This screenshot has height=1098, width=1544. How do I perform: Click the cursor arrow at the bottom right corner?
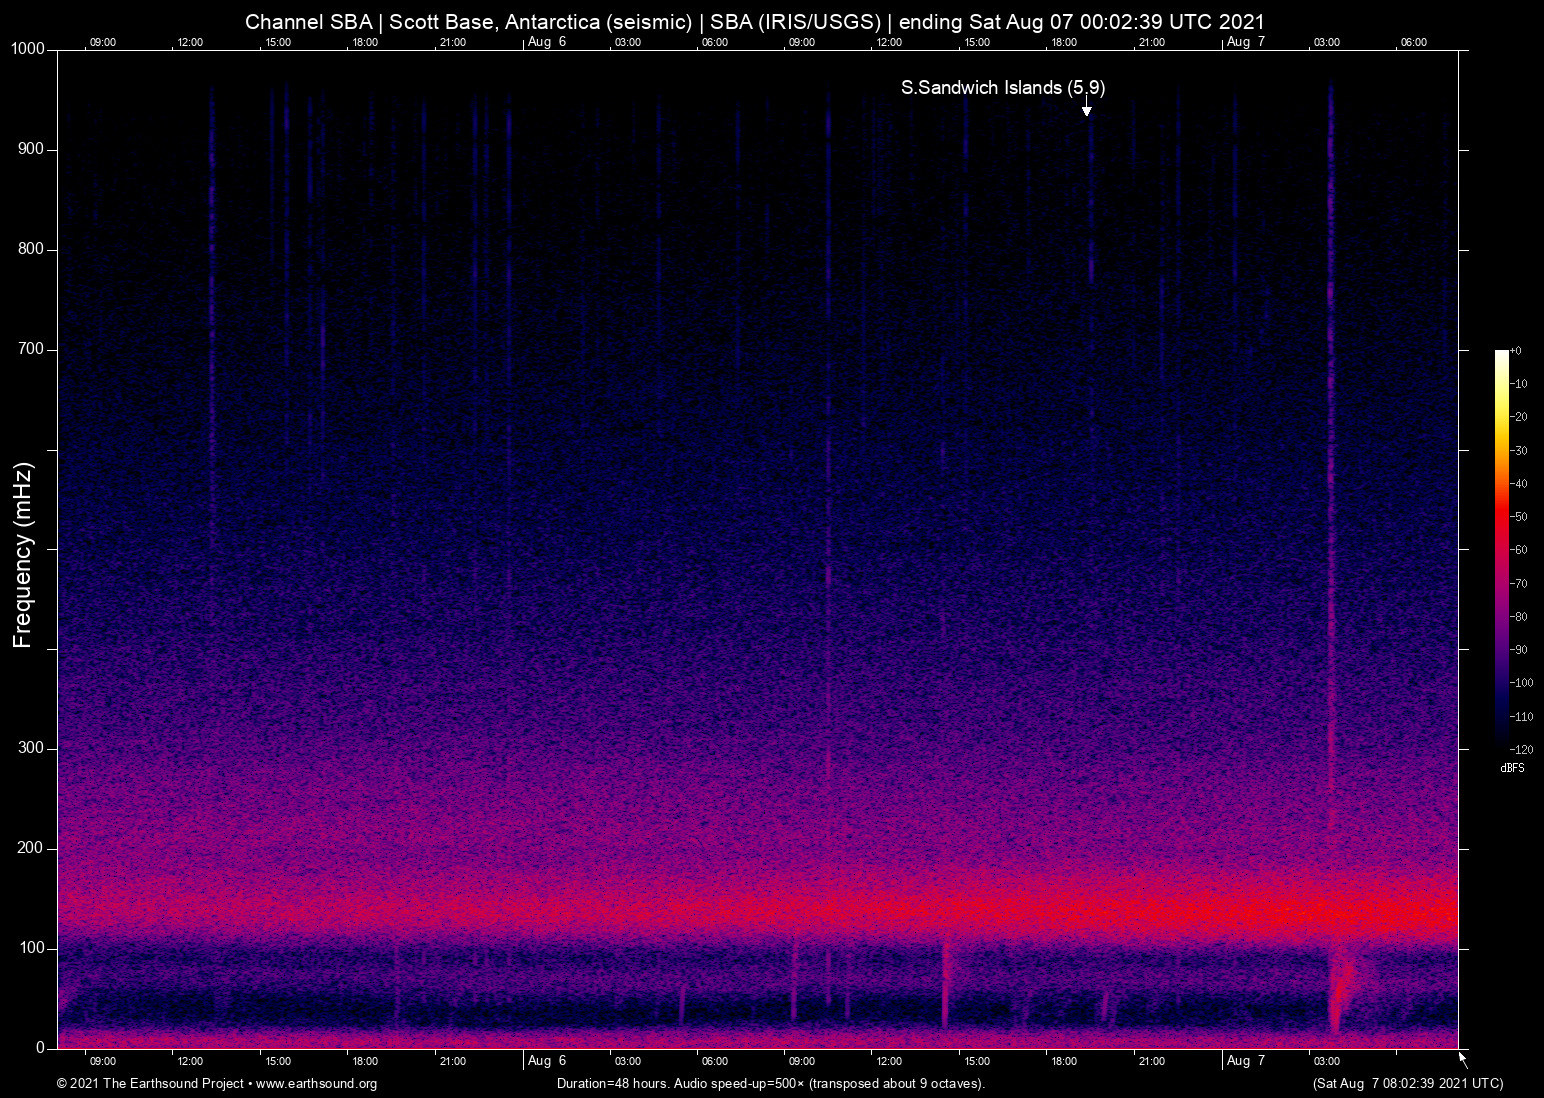point(1461,1057)
